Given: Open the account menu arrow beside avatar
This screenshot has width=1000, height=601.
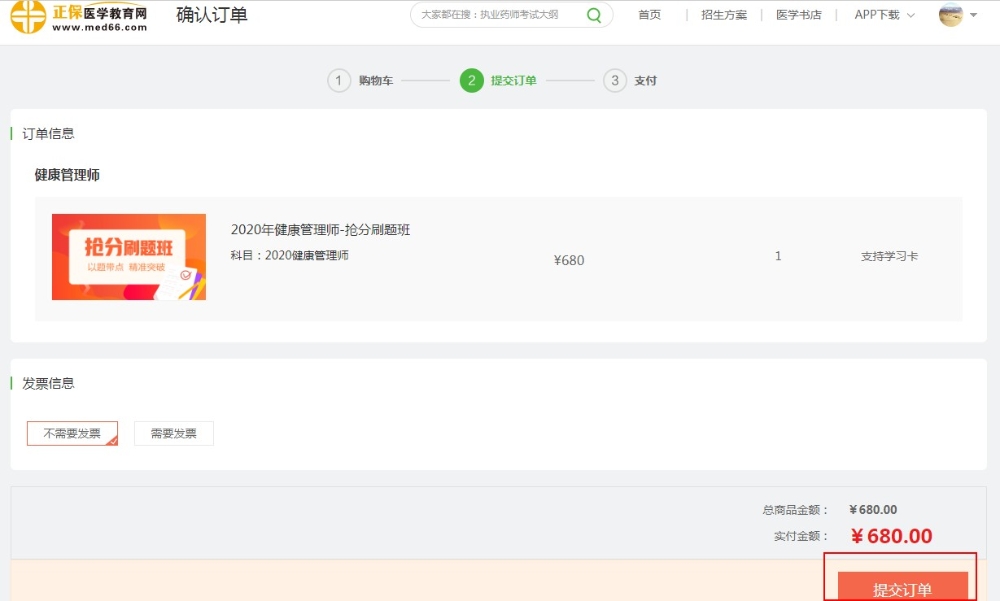Looking at the screenshot, I should point(974,16).
